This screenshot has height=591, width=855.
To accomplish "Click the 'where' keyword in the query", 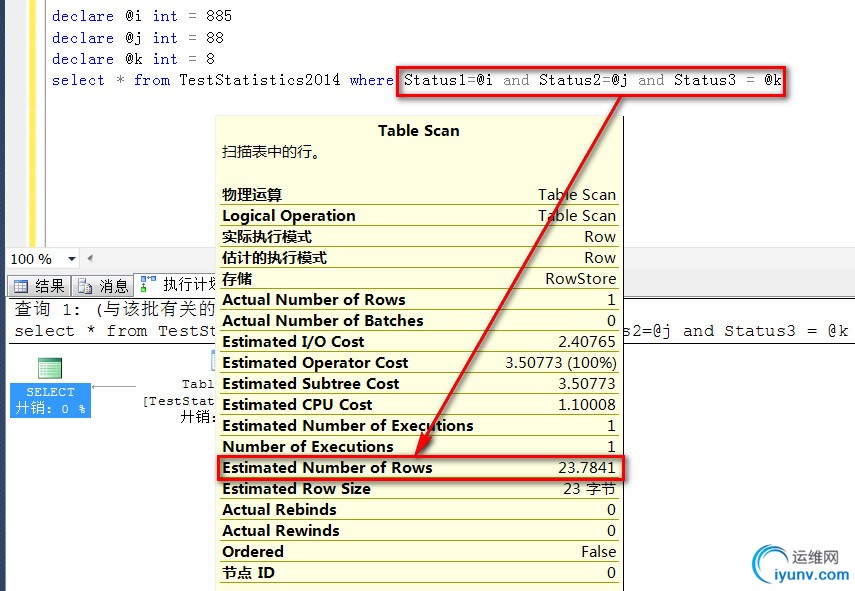I will tap(371, 80).
